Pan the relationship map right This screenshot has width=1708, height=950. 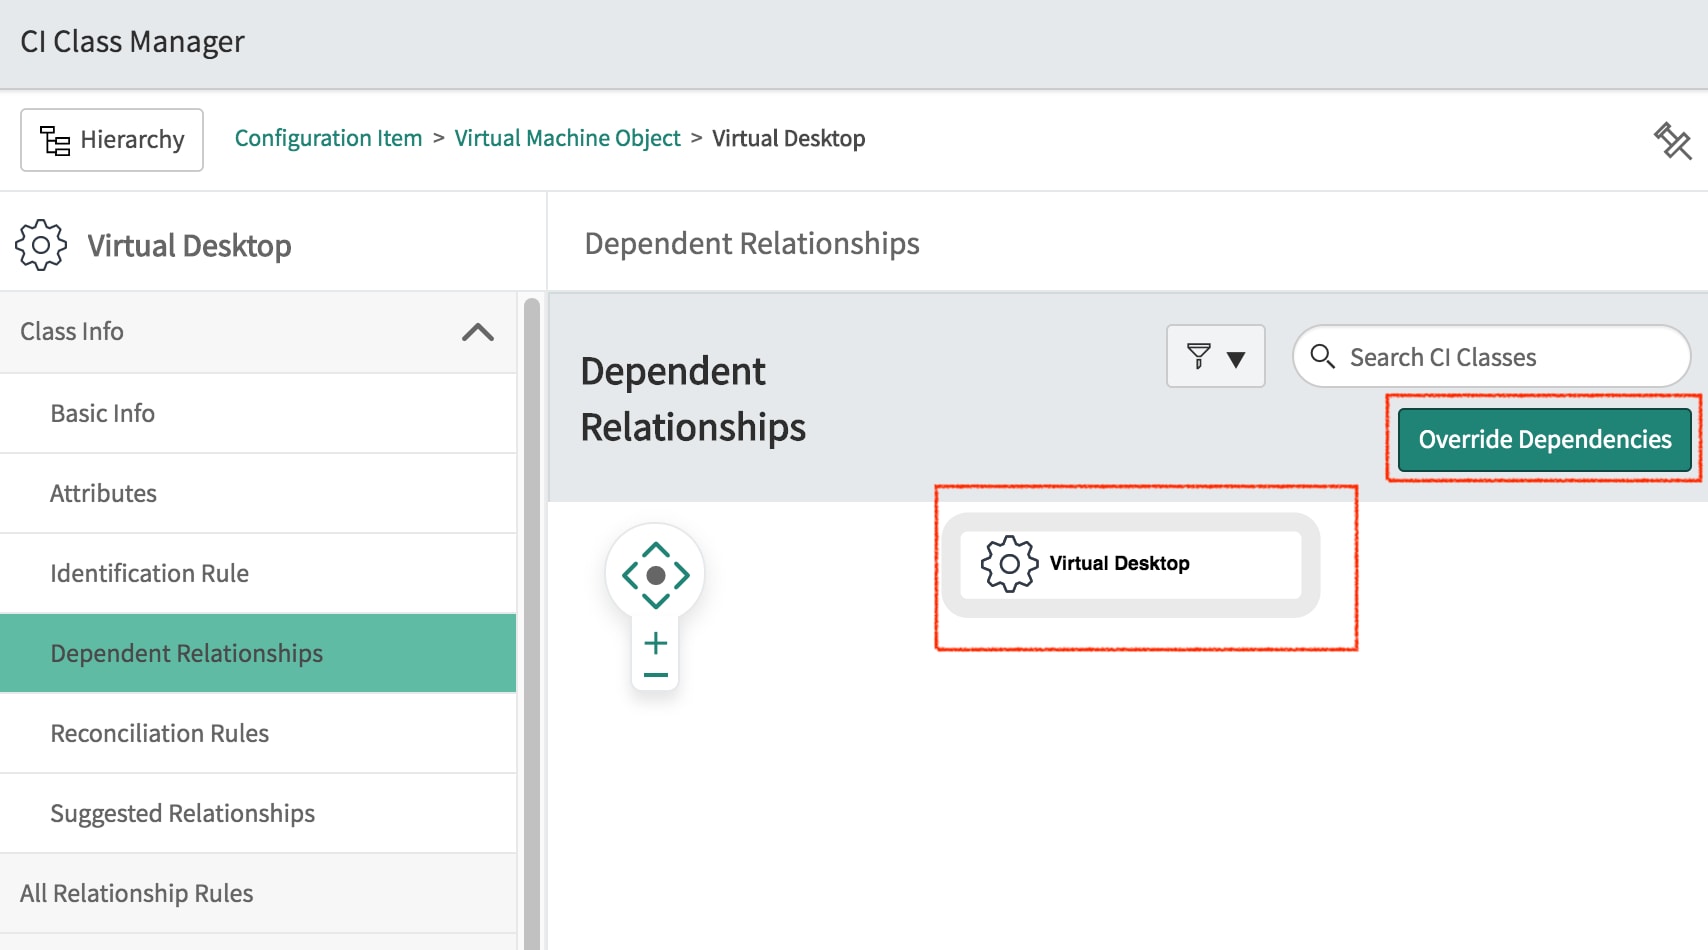point(682,575)
